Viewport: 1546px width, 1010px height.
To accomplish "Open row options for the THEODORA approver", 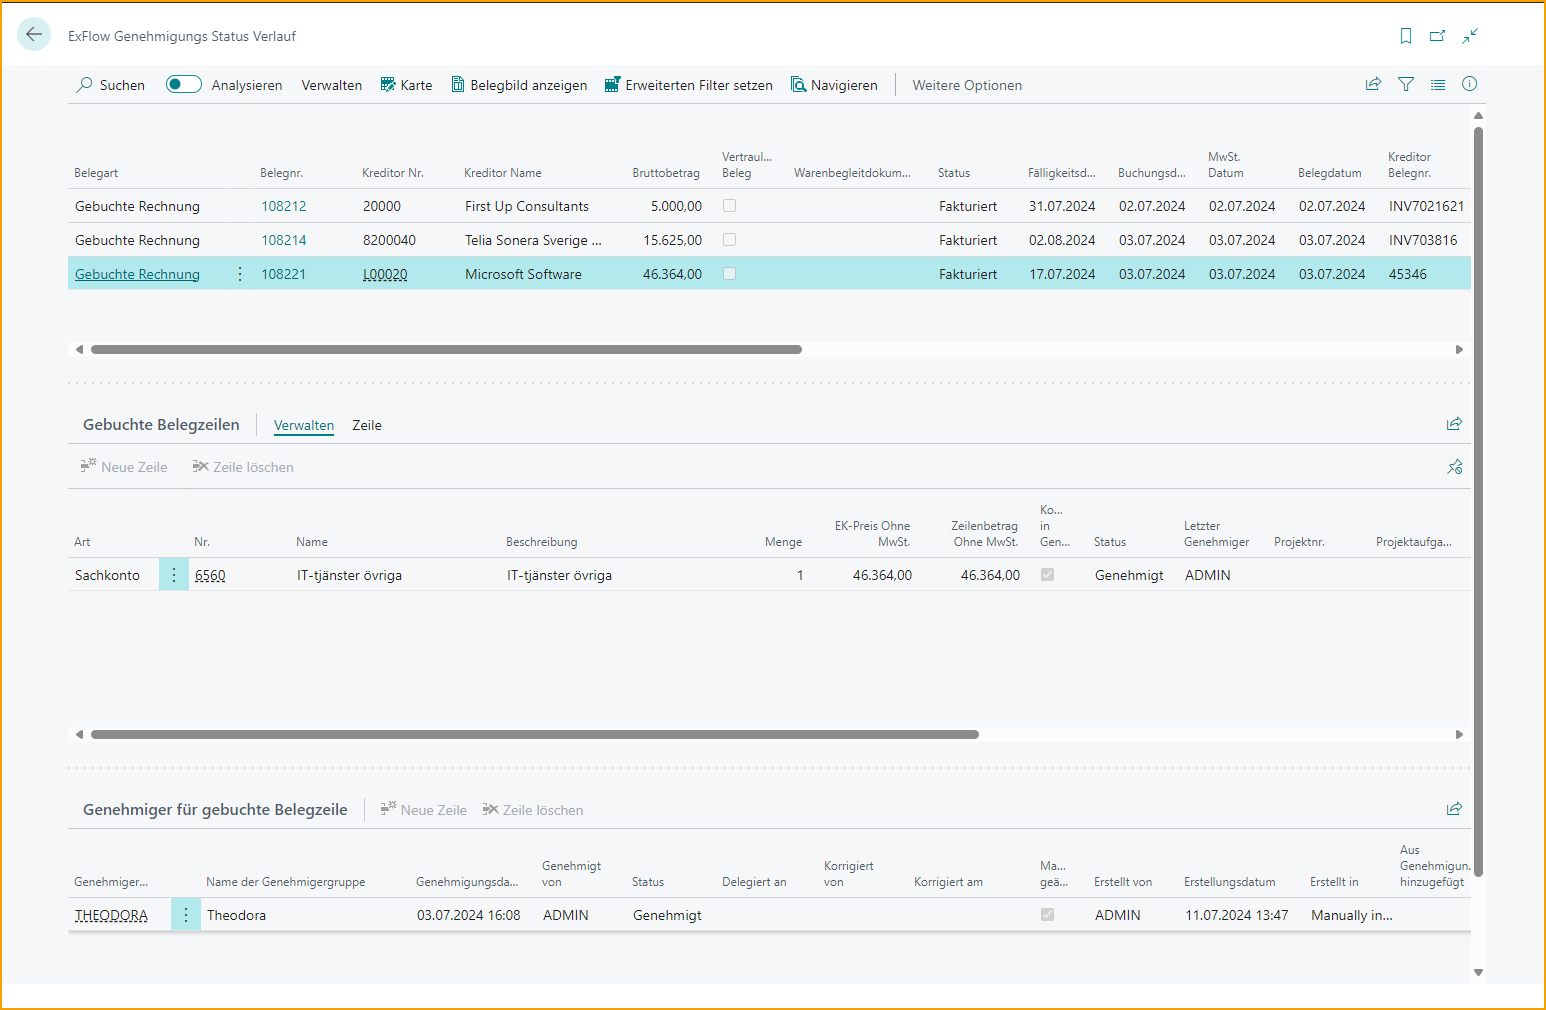I will 186,915.
